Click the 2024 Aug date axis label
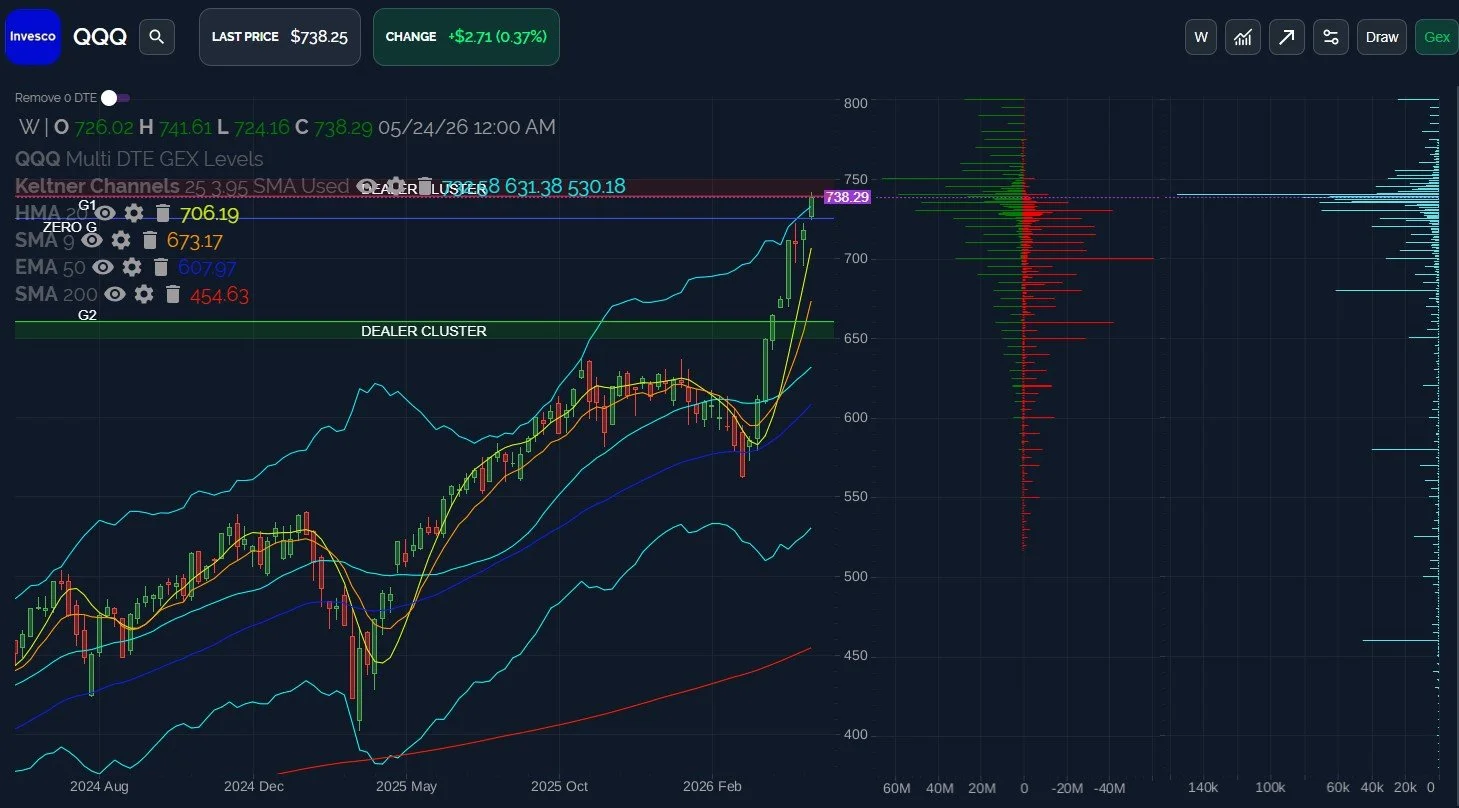The image size is (1459, 808). click(x=99, y=786)
